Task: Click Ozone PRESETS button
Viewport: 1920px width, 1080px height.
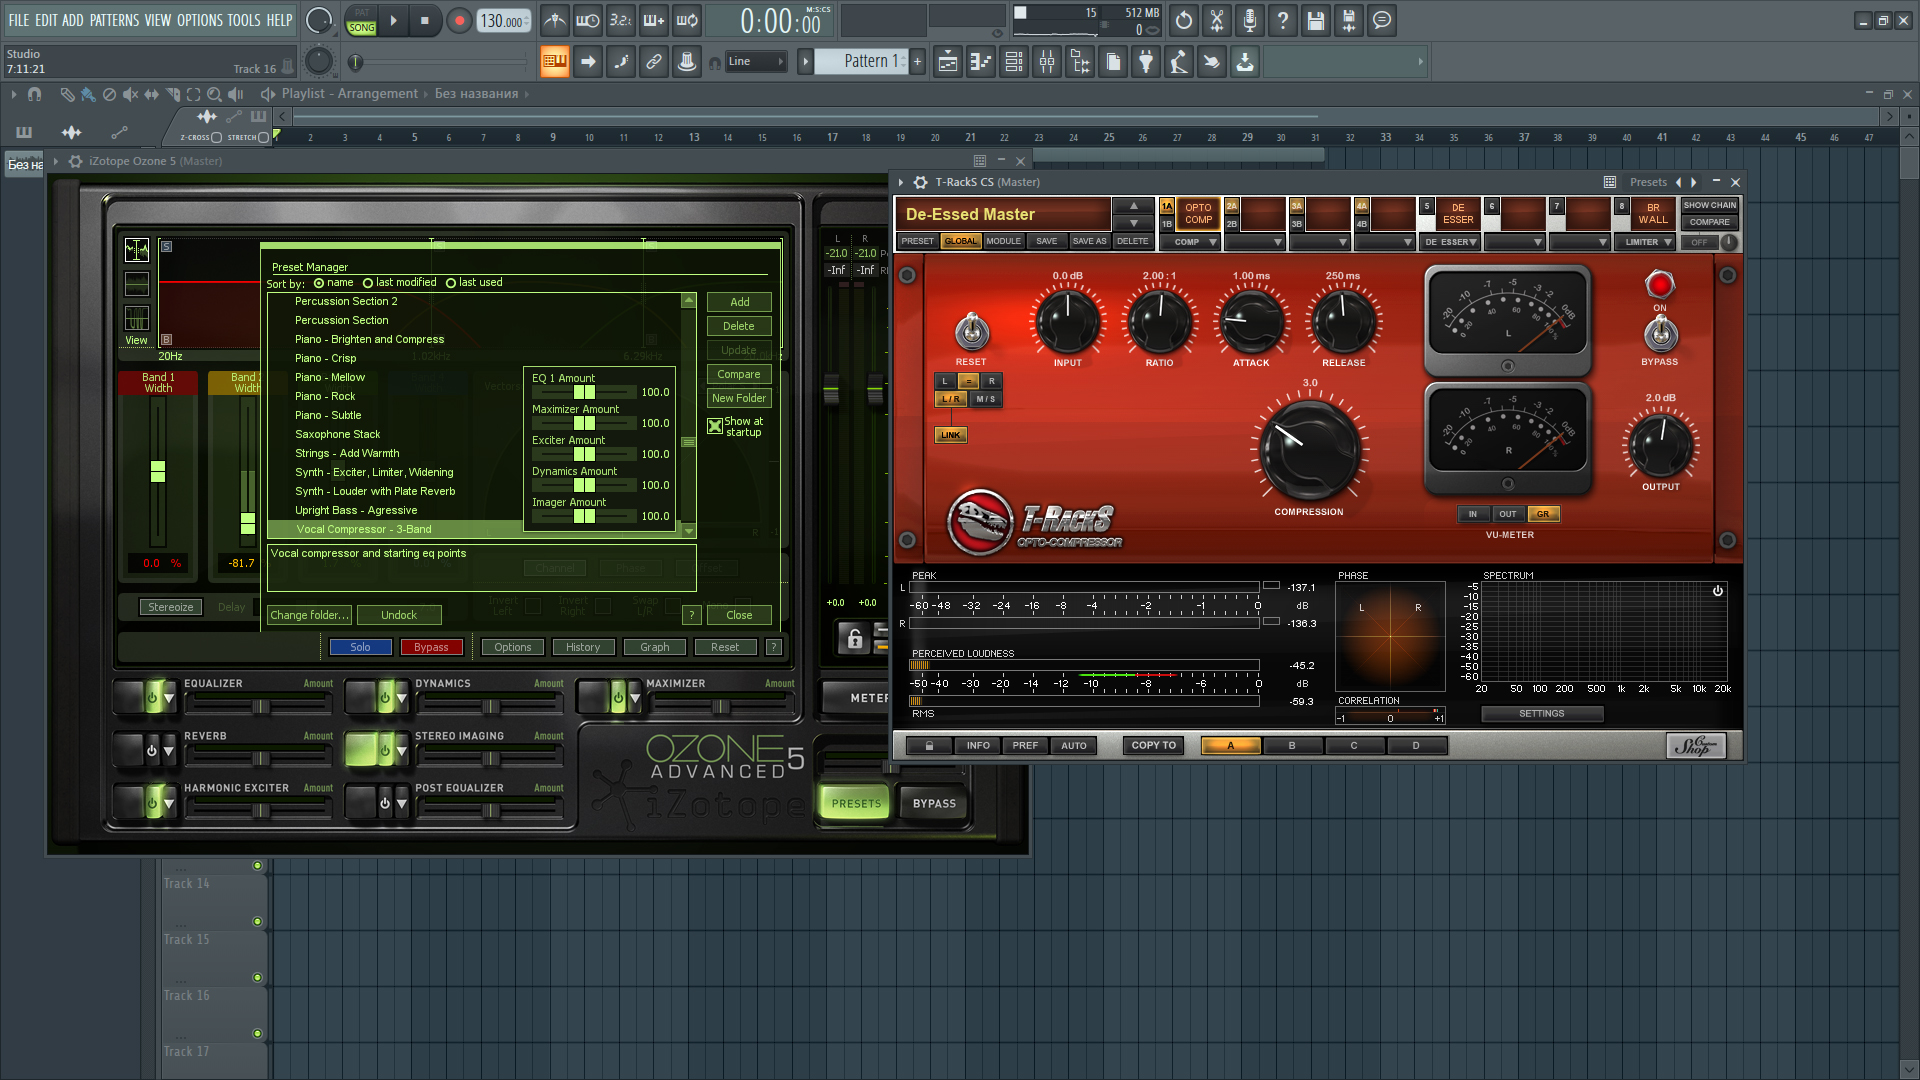Action: click(857, 803)
